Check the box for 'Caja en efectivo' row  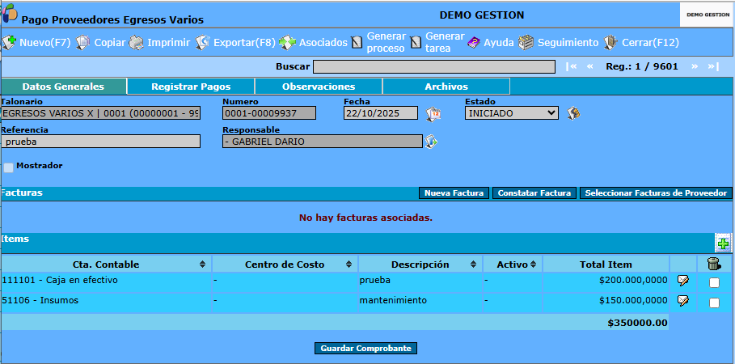(714, 282)
